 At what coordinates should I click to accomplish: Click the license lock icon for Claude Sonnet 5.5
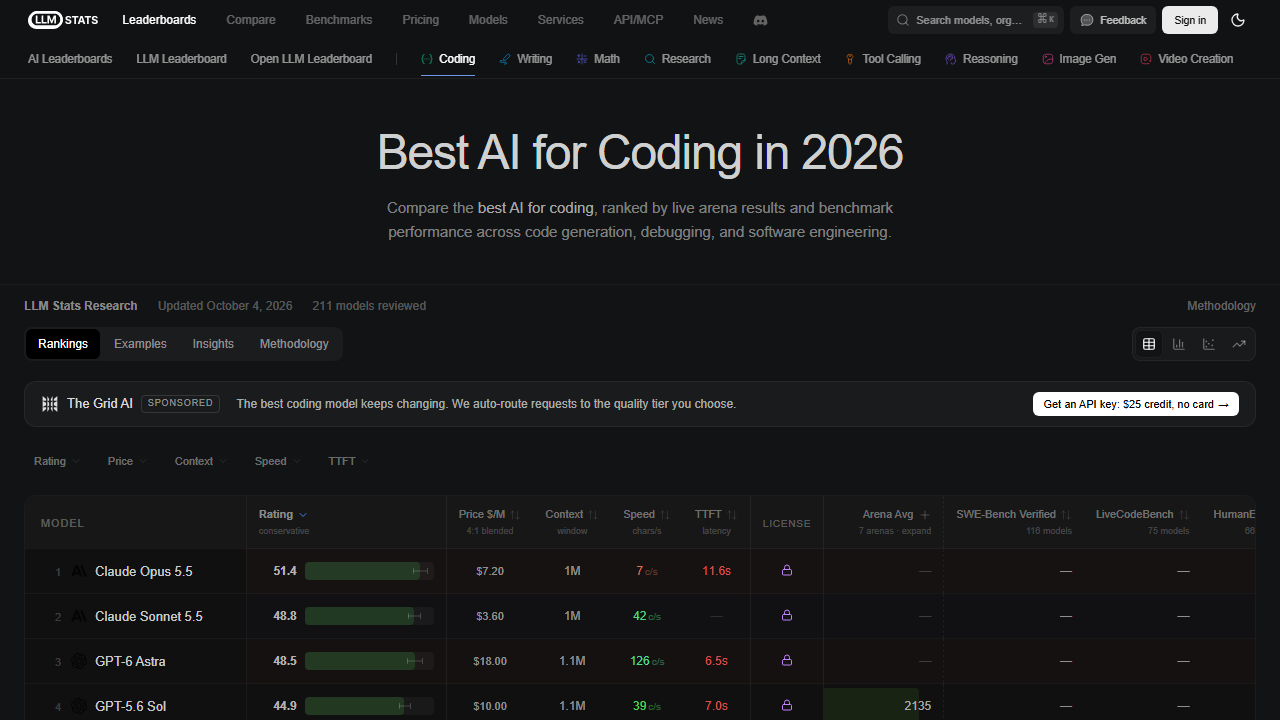787,616
